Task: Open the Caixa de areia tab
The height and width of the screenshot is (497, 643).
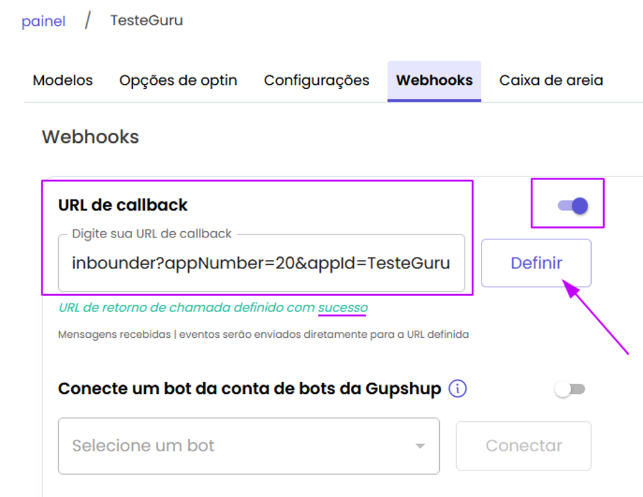Action: point(551,80)
